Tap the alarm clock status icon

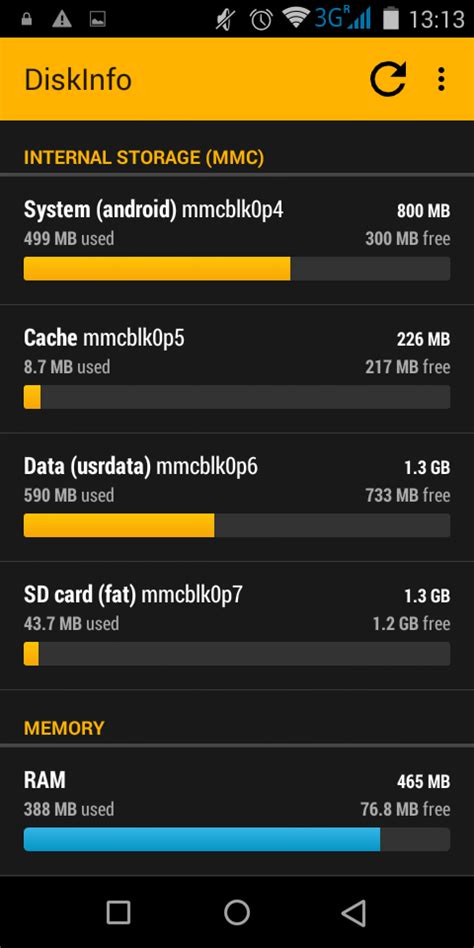tap(261, 19)
